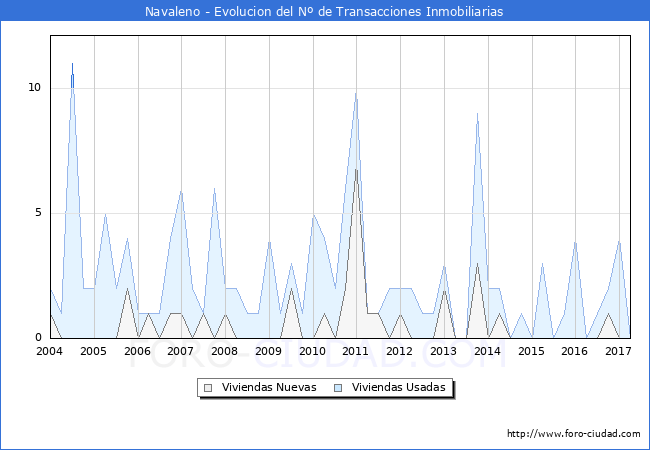Click the 2015 x-axis label
This screenshot has height=450, width=650.
click(x=531, y=351)
